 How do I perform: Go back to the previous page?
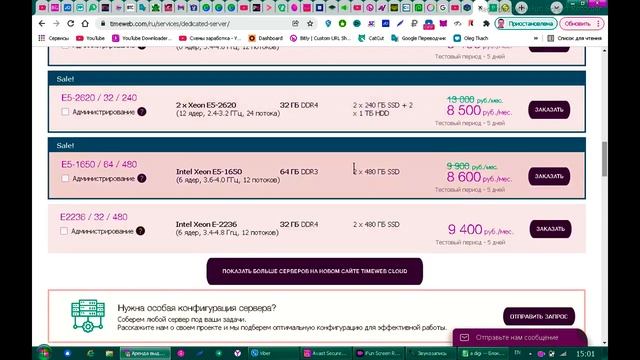click(x=42, y=24)
